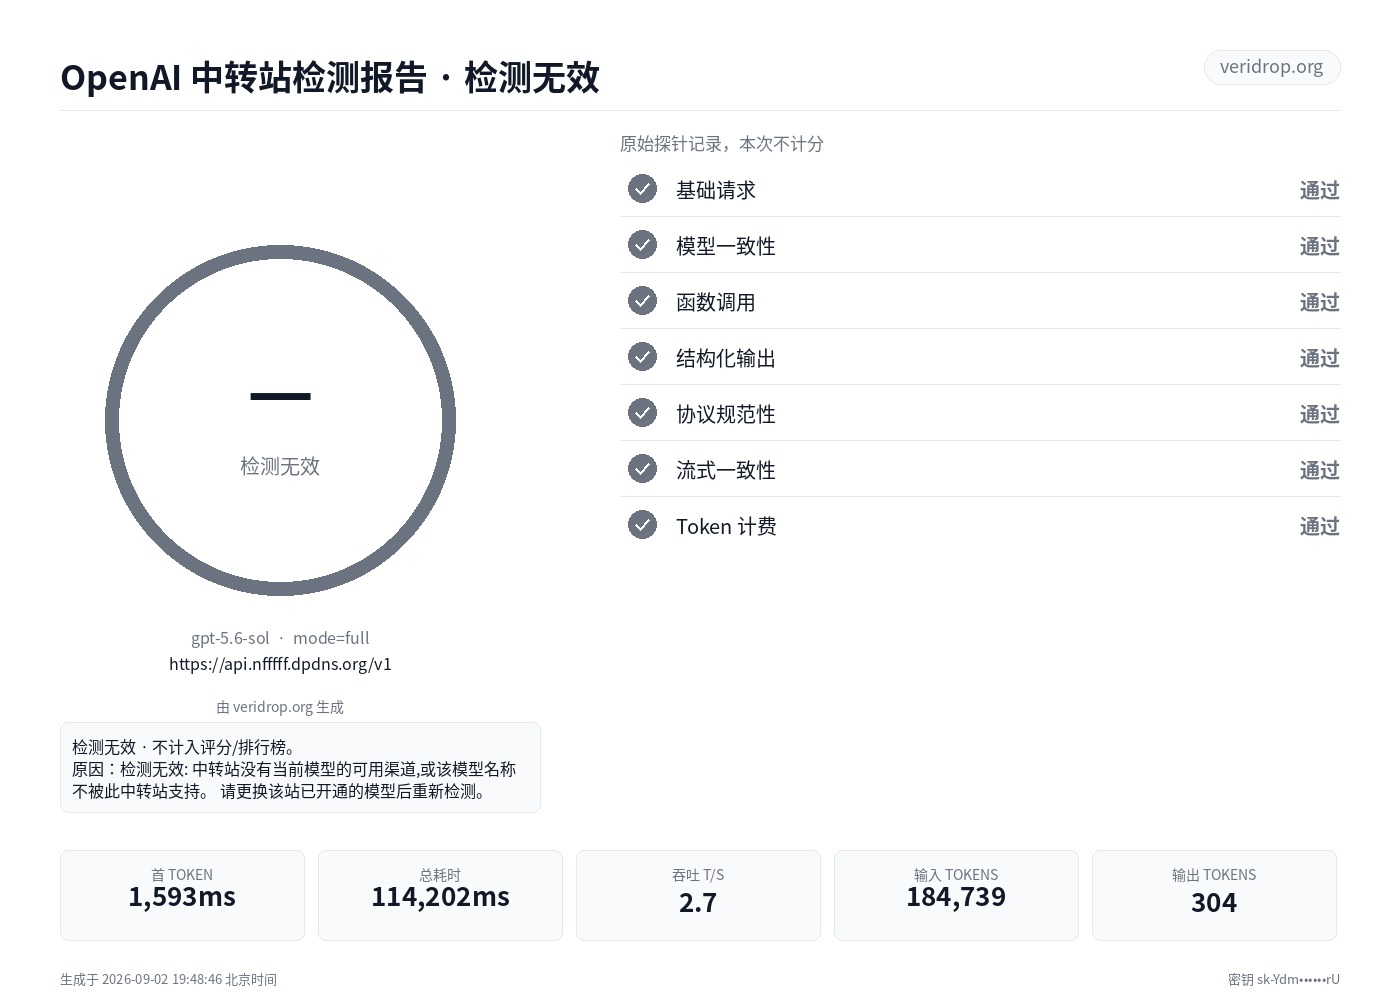Click the masked key sk-Ydm text
Viewport: 1400px width, 1000px height.
[x=1284, y=980]
